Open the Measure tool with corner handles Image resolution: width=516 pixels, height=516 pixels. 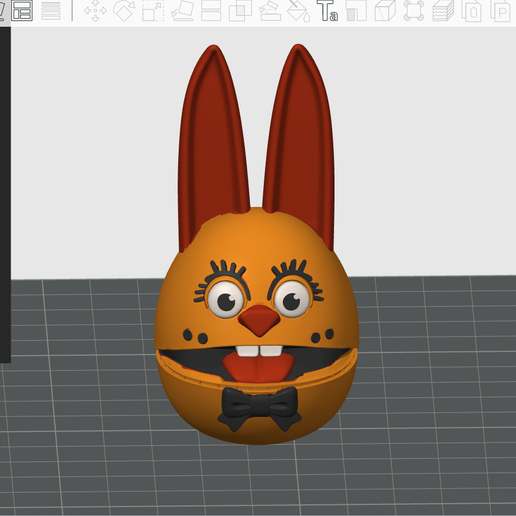click(x=414, y=11)
